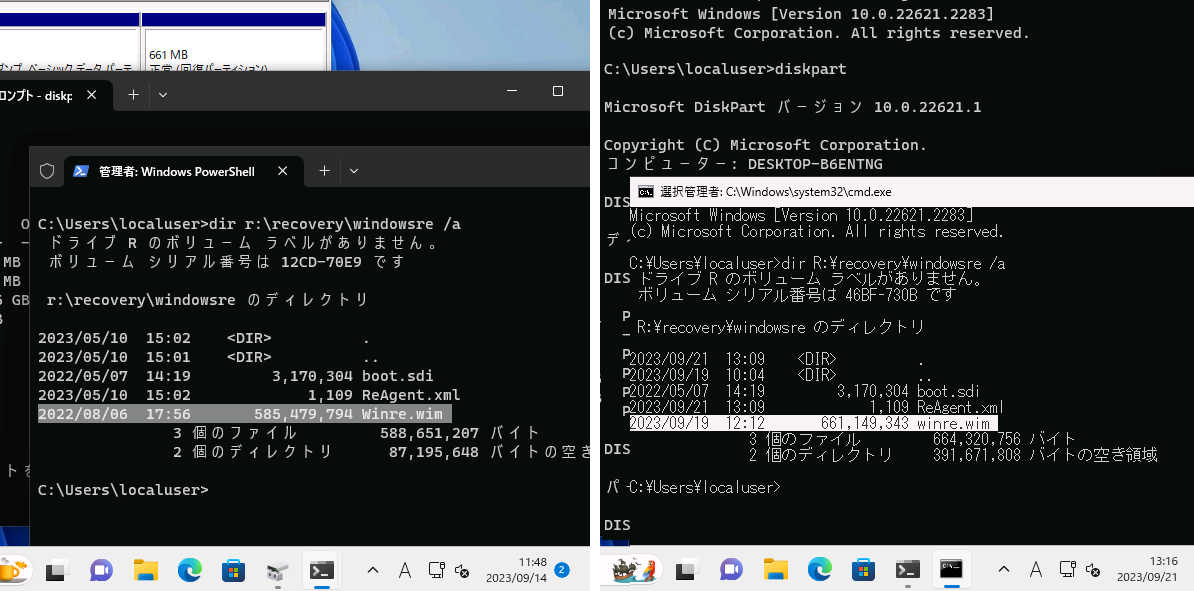The height and width of the screenshot is (591, 1194).
Task: Launch Microsoft Edge from the 13:16 taskbar
Action: tap(819, 570)
